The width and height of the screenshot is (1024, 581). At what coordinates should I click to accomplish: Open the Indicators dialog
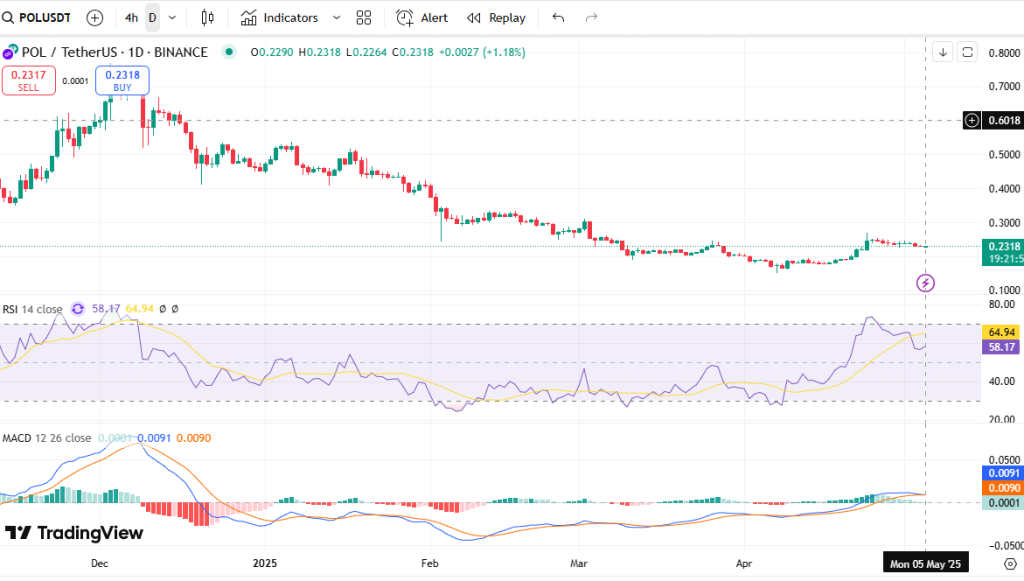pyautogui.click(x=280, y=18)
